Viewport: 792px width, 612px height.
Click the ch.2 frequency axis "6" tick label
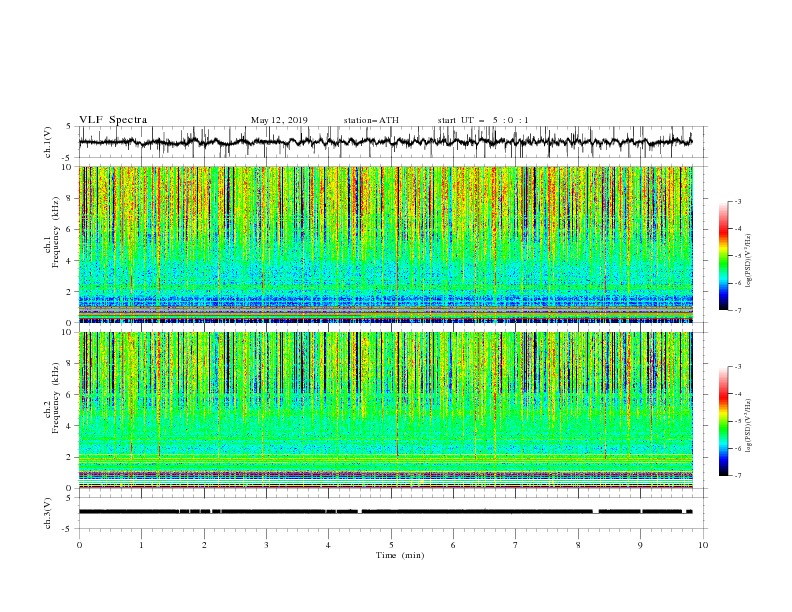[x=70, y=395]
